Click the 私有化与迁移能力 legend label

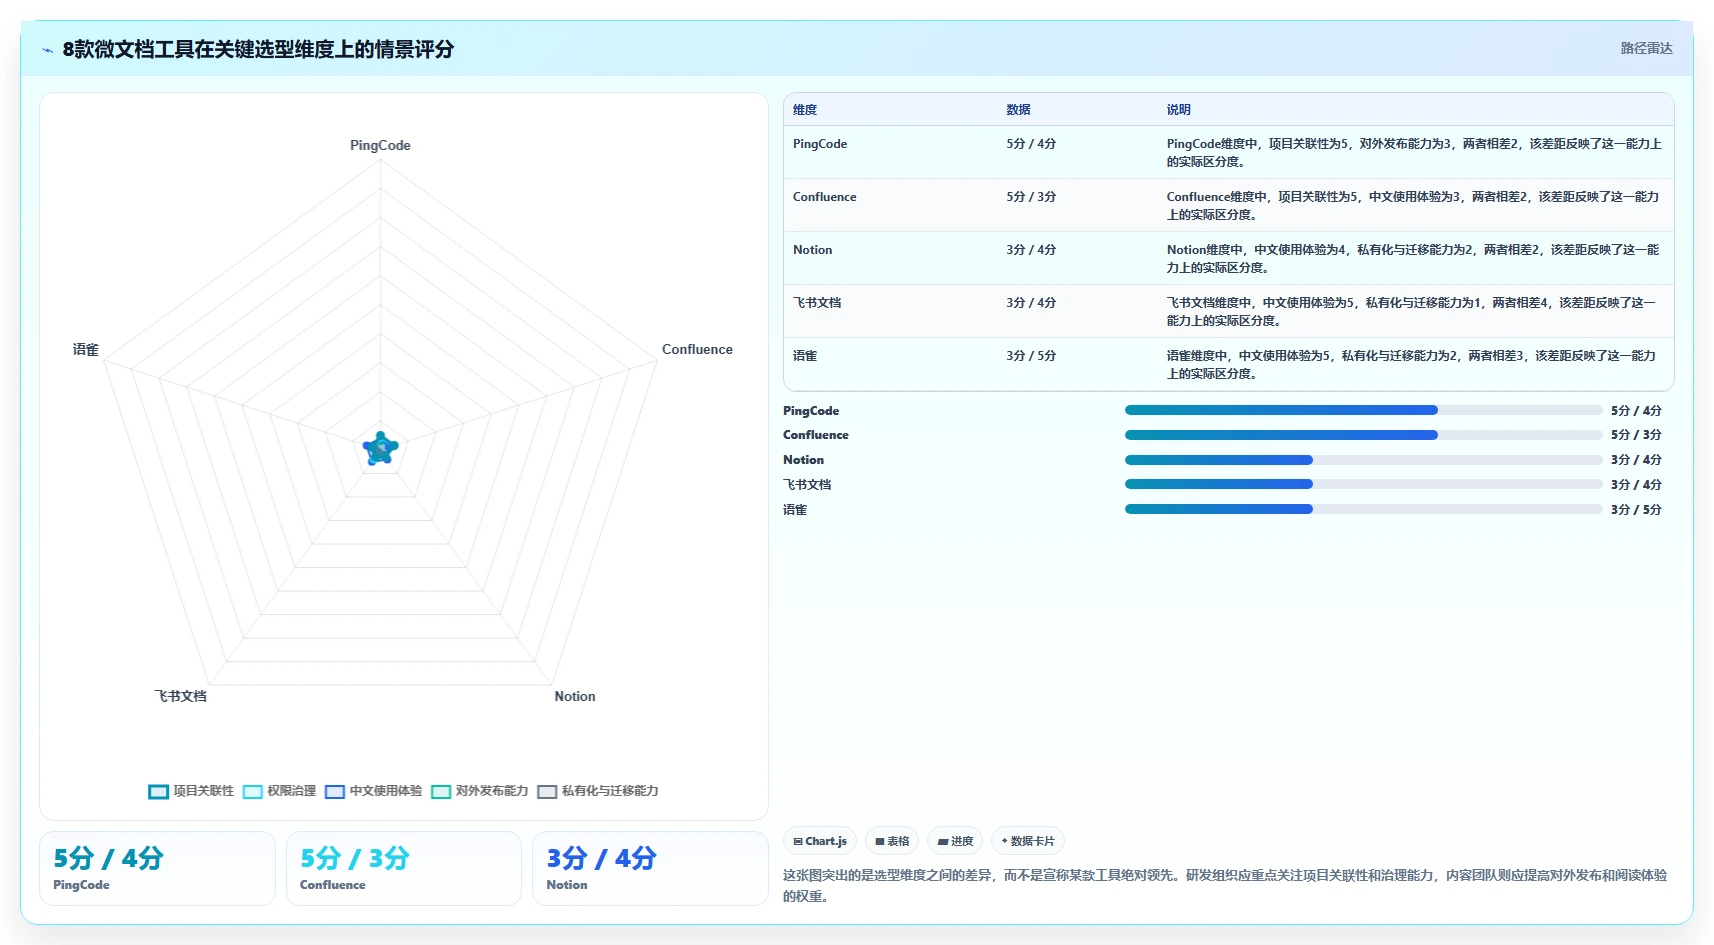(610, 791)
